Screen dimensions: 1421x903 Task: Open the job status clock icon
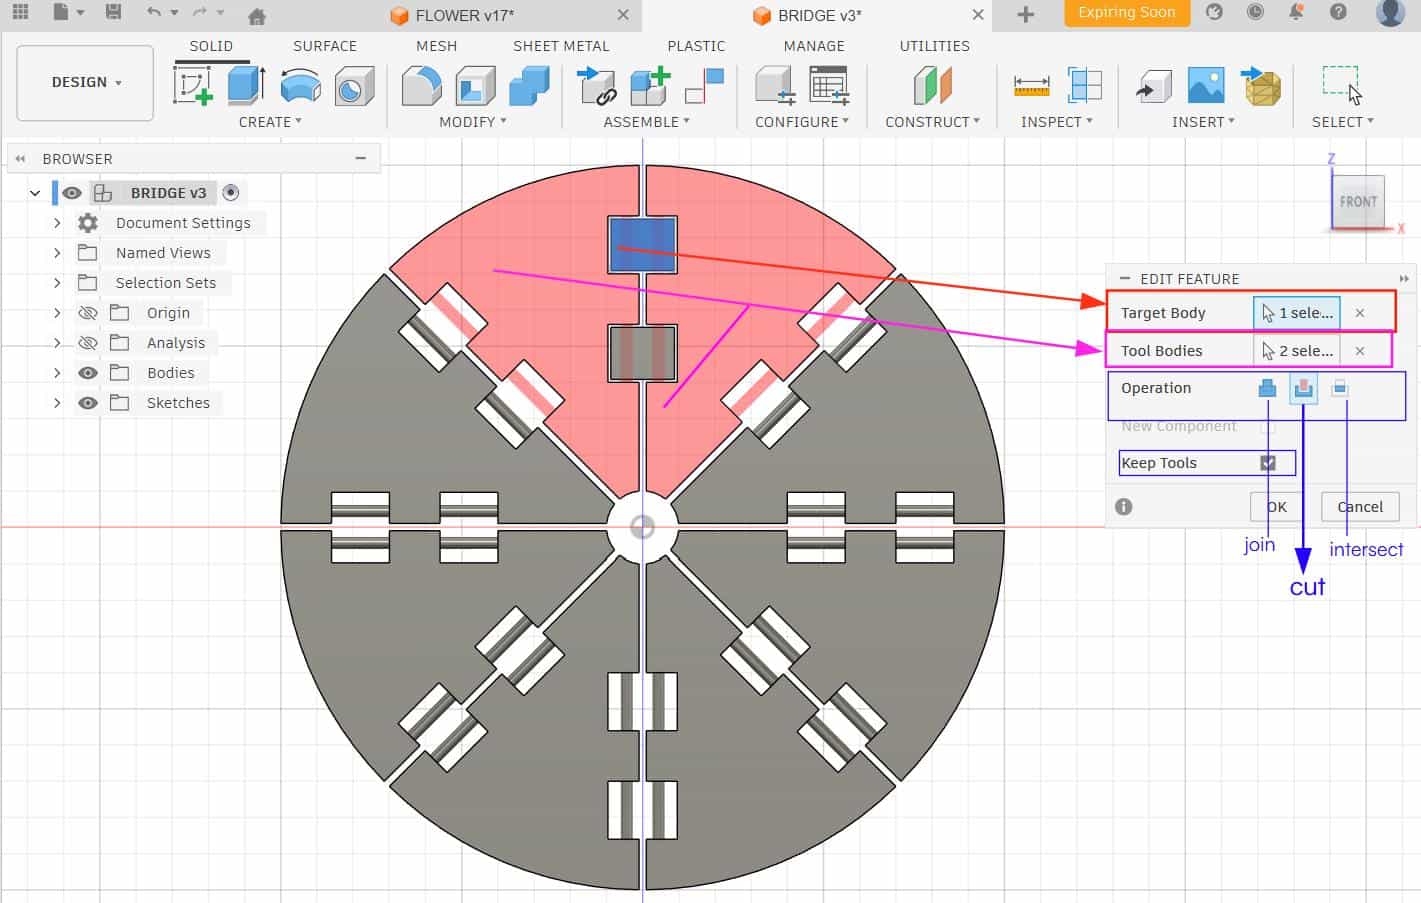pos(1255,13)
